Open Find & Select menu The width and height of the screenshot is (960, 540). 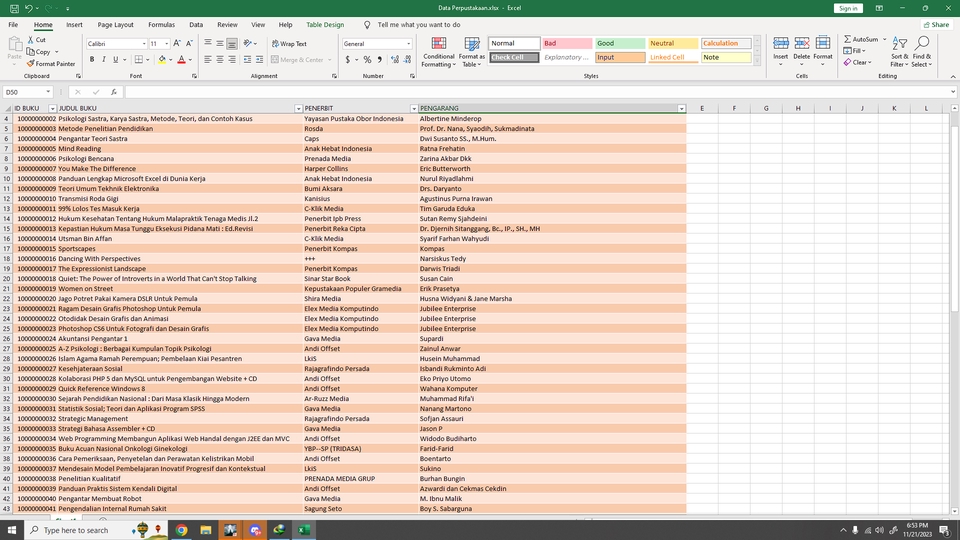pos(921,51)
